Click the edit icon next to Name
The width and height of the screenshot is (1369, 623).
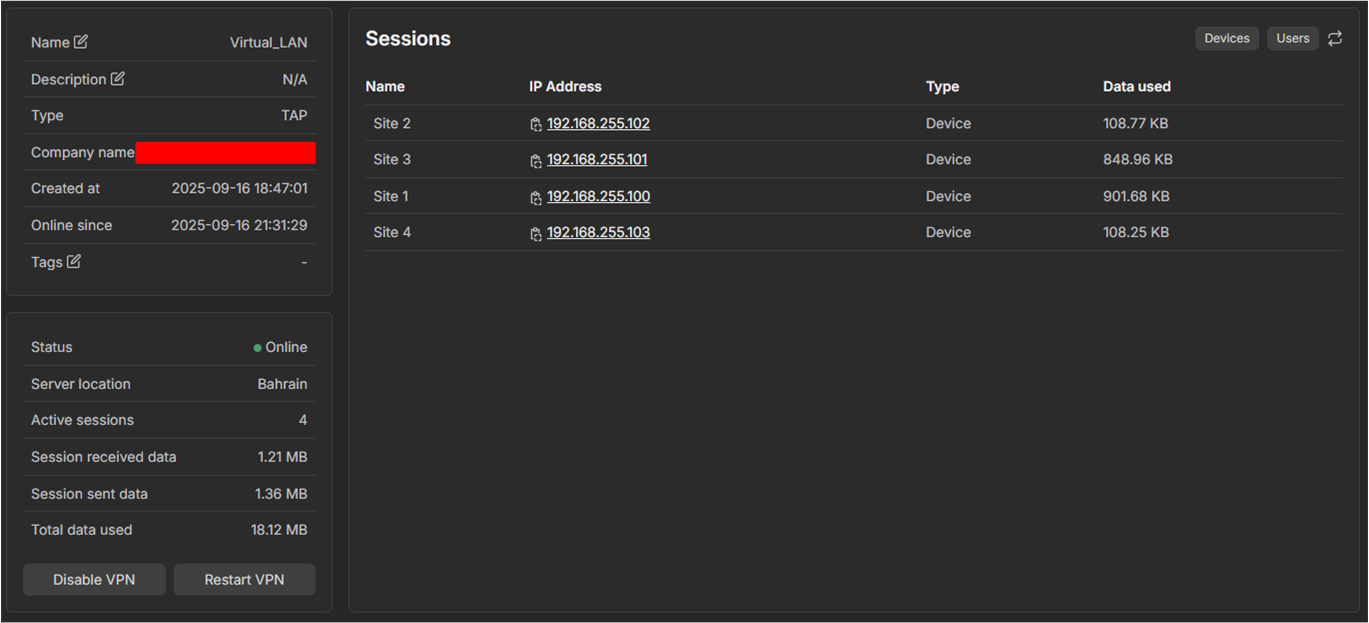pyautogui.click(x=81, y=42)
